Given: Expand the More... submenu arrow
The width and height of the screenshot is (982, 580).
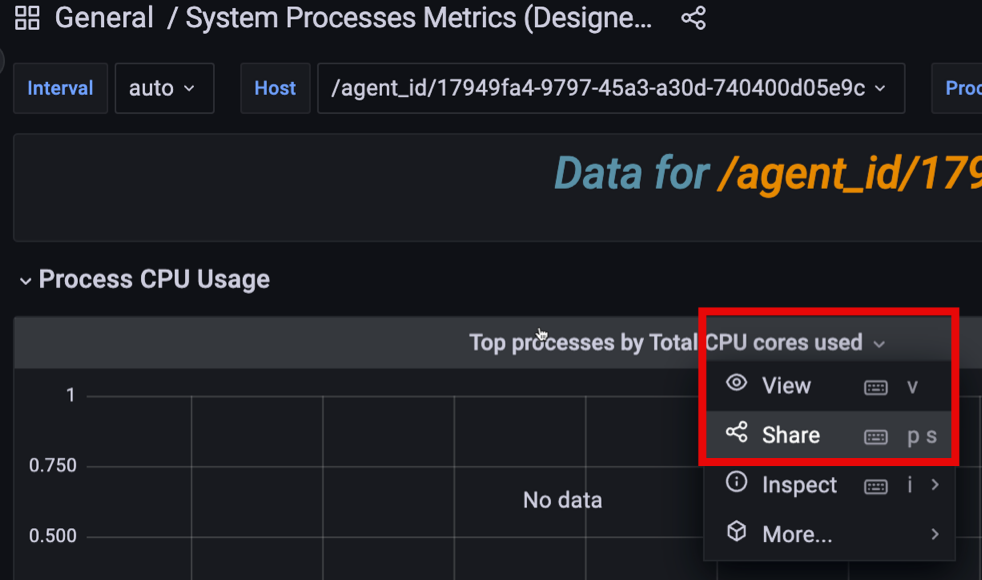Looking at the screenshot, I should click(935, 534).
